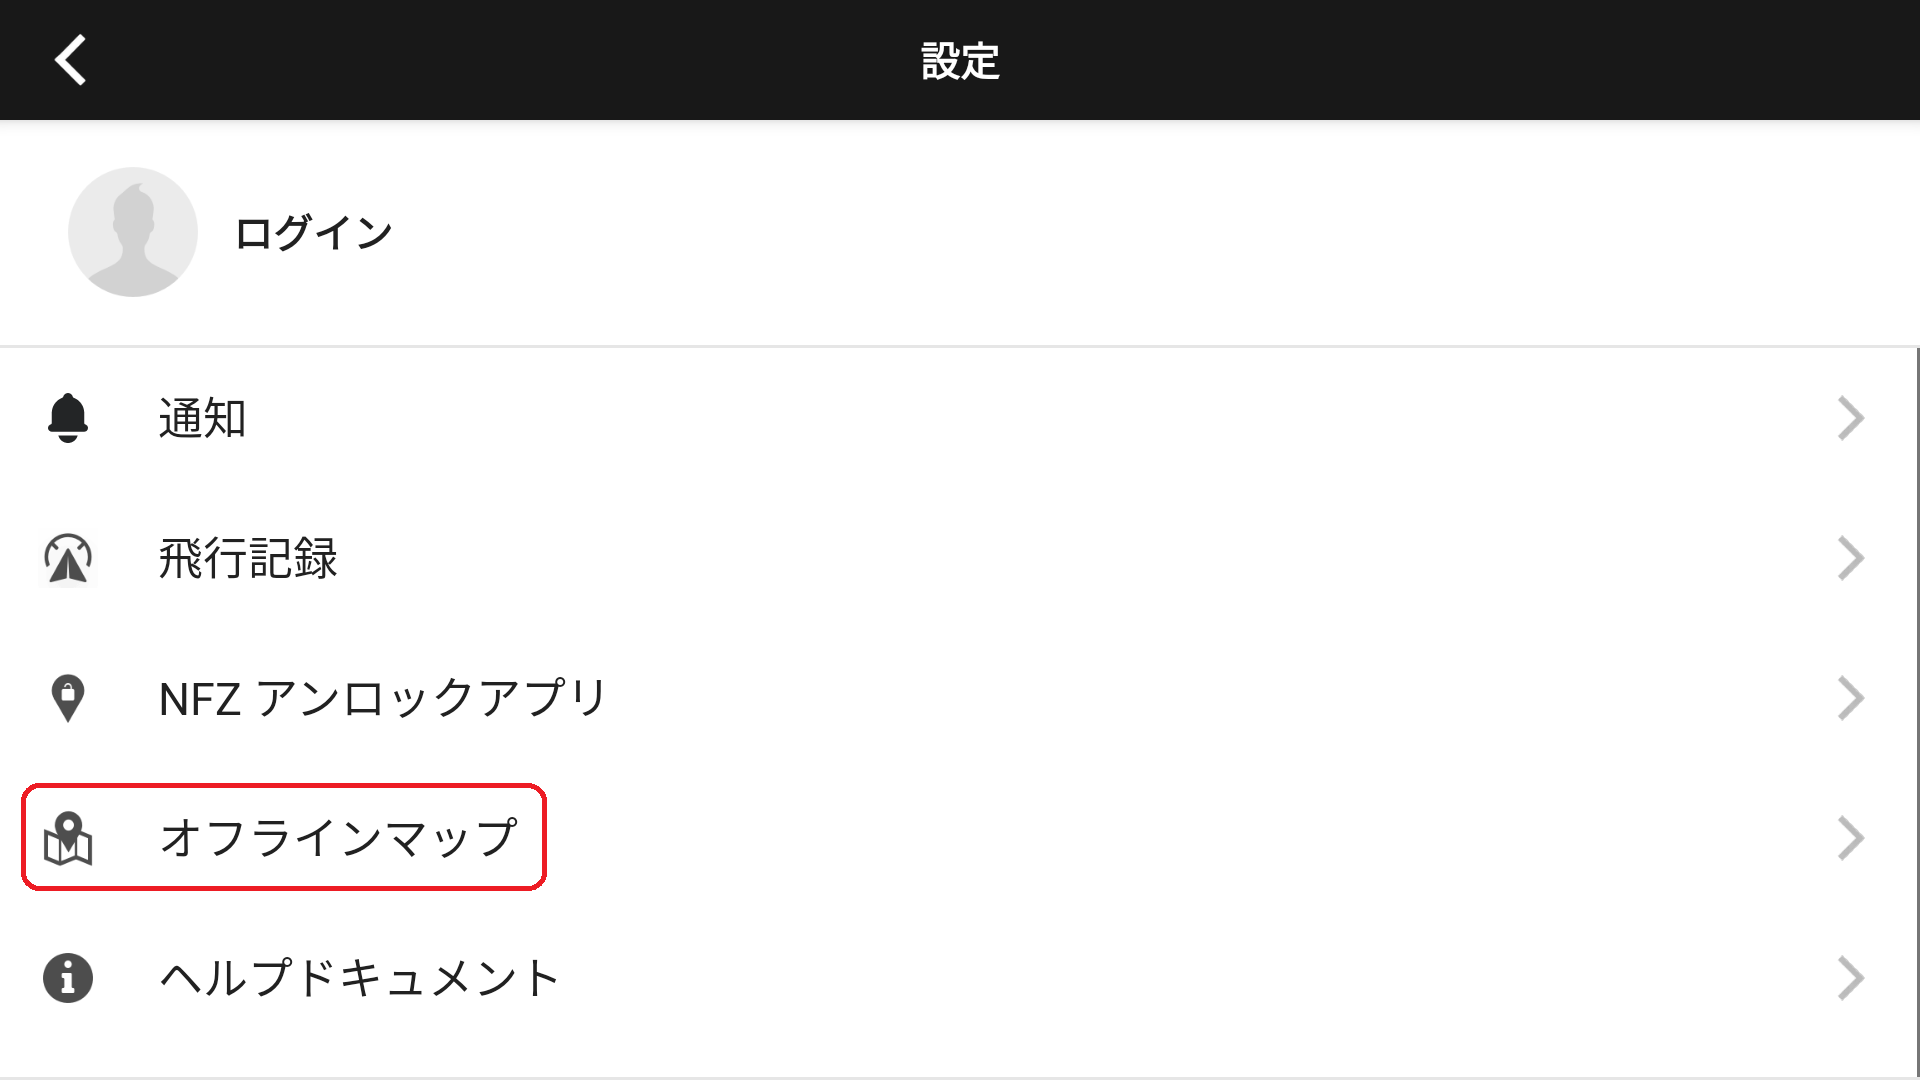This screenshot has height=1080, width=1920.
Task: Click the notification bell icon
Action: 68,418
